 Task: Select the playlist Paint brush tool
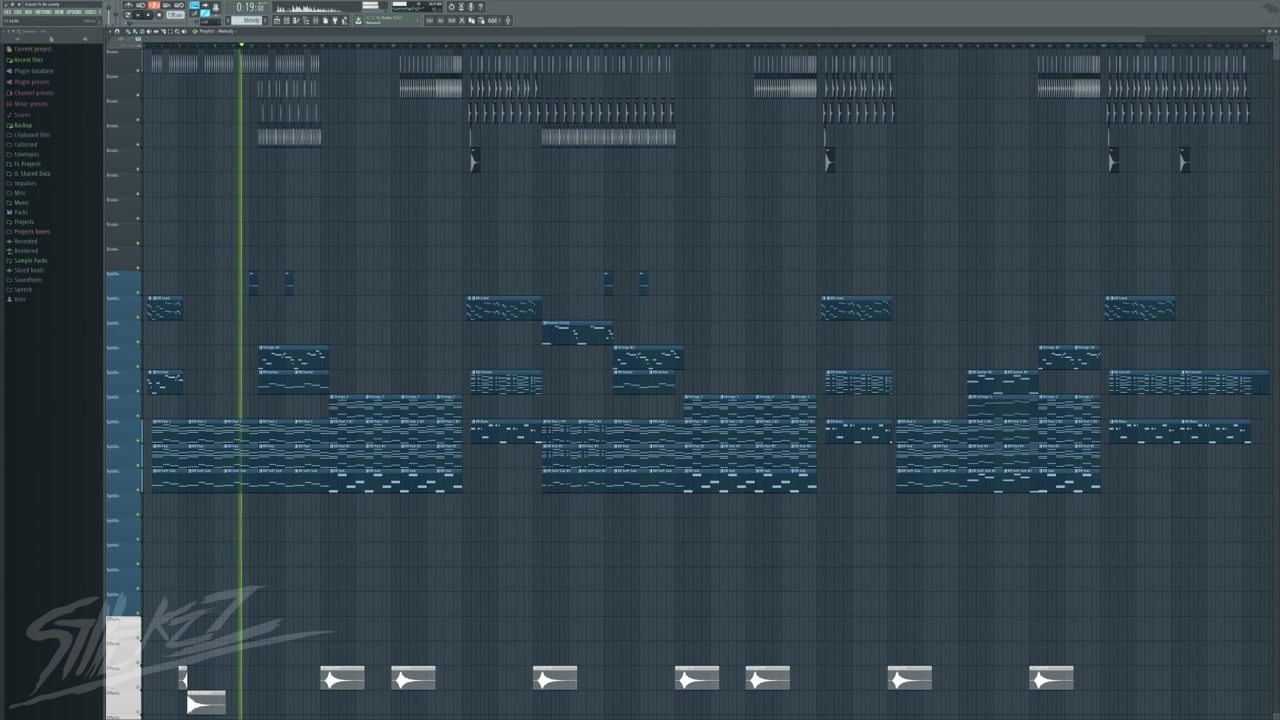pyautogui.click(x=135, y=31)
